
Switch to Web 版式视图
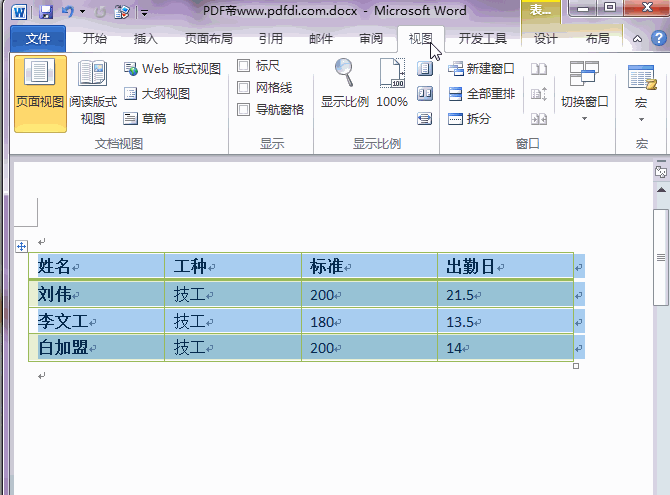pyautogui.click(x=172, y=68)
